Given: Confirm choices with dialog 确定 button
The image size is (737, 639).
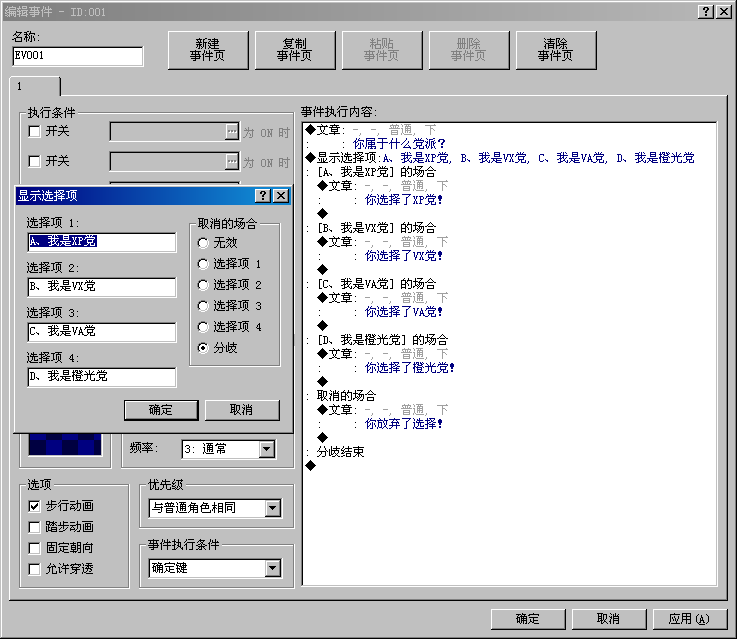Looking at the screenshot, I should (x=161, y=410).
